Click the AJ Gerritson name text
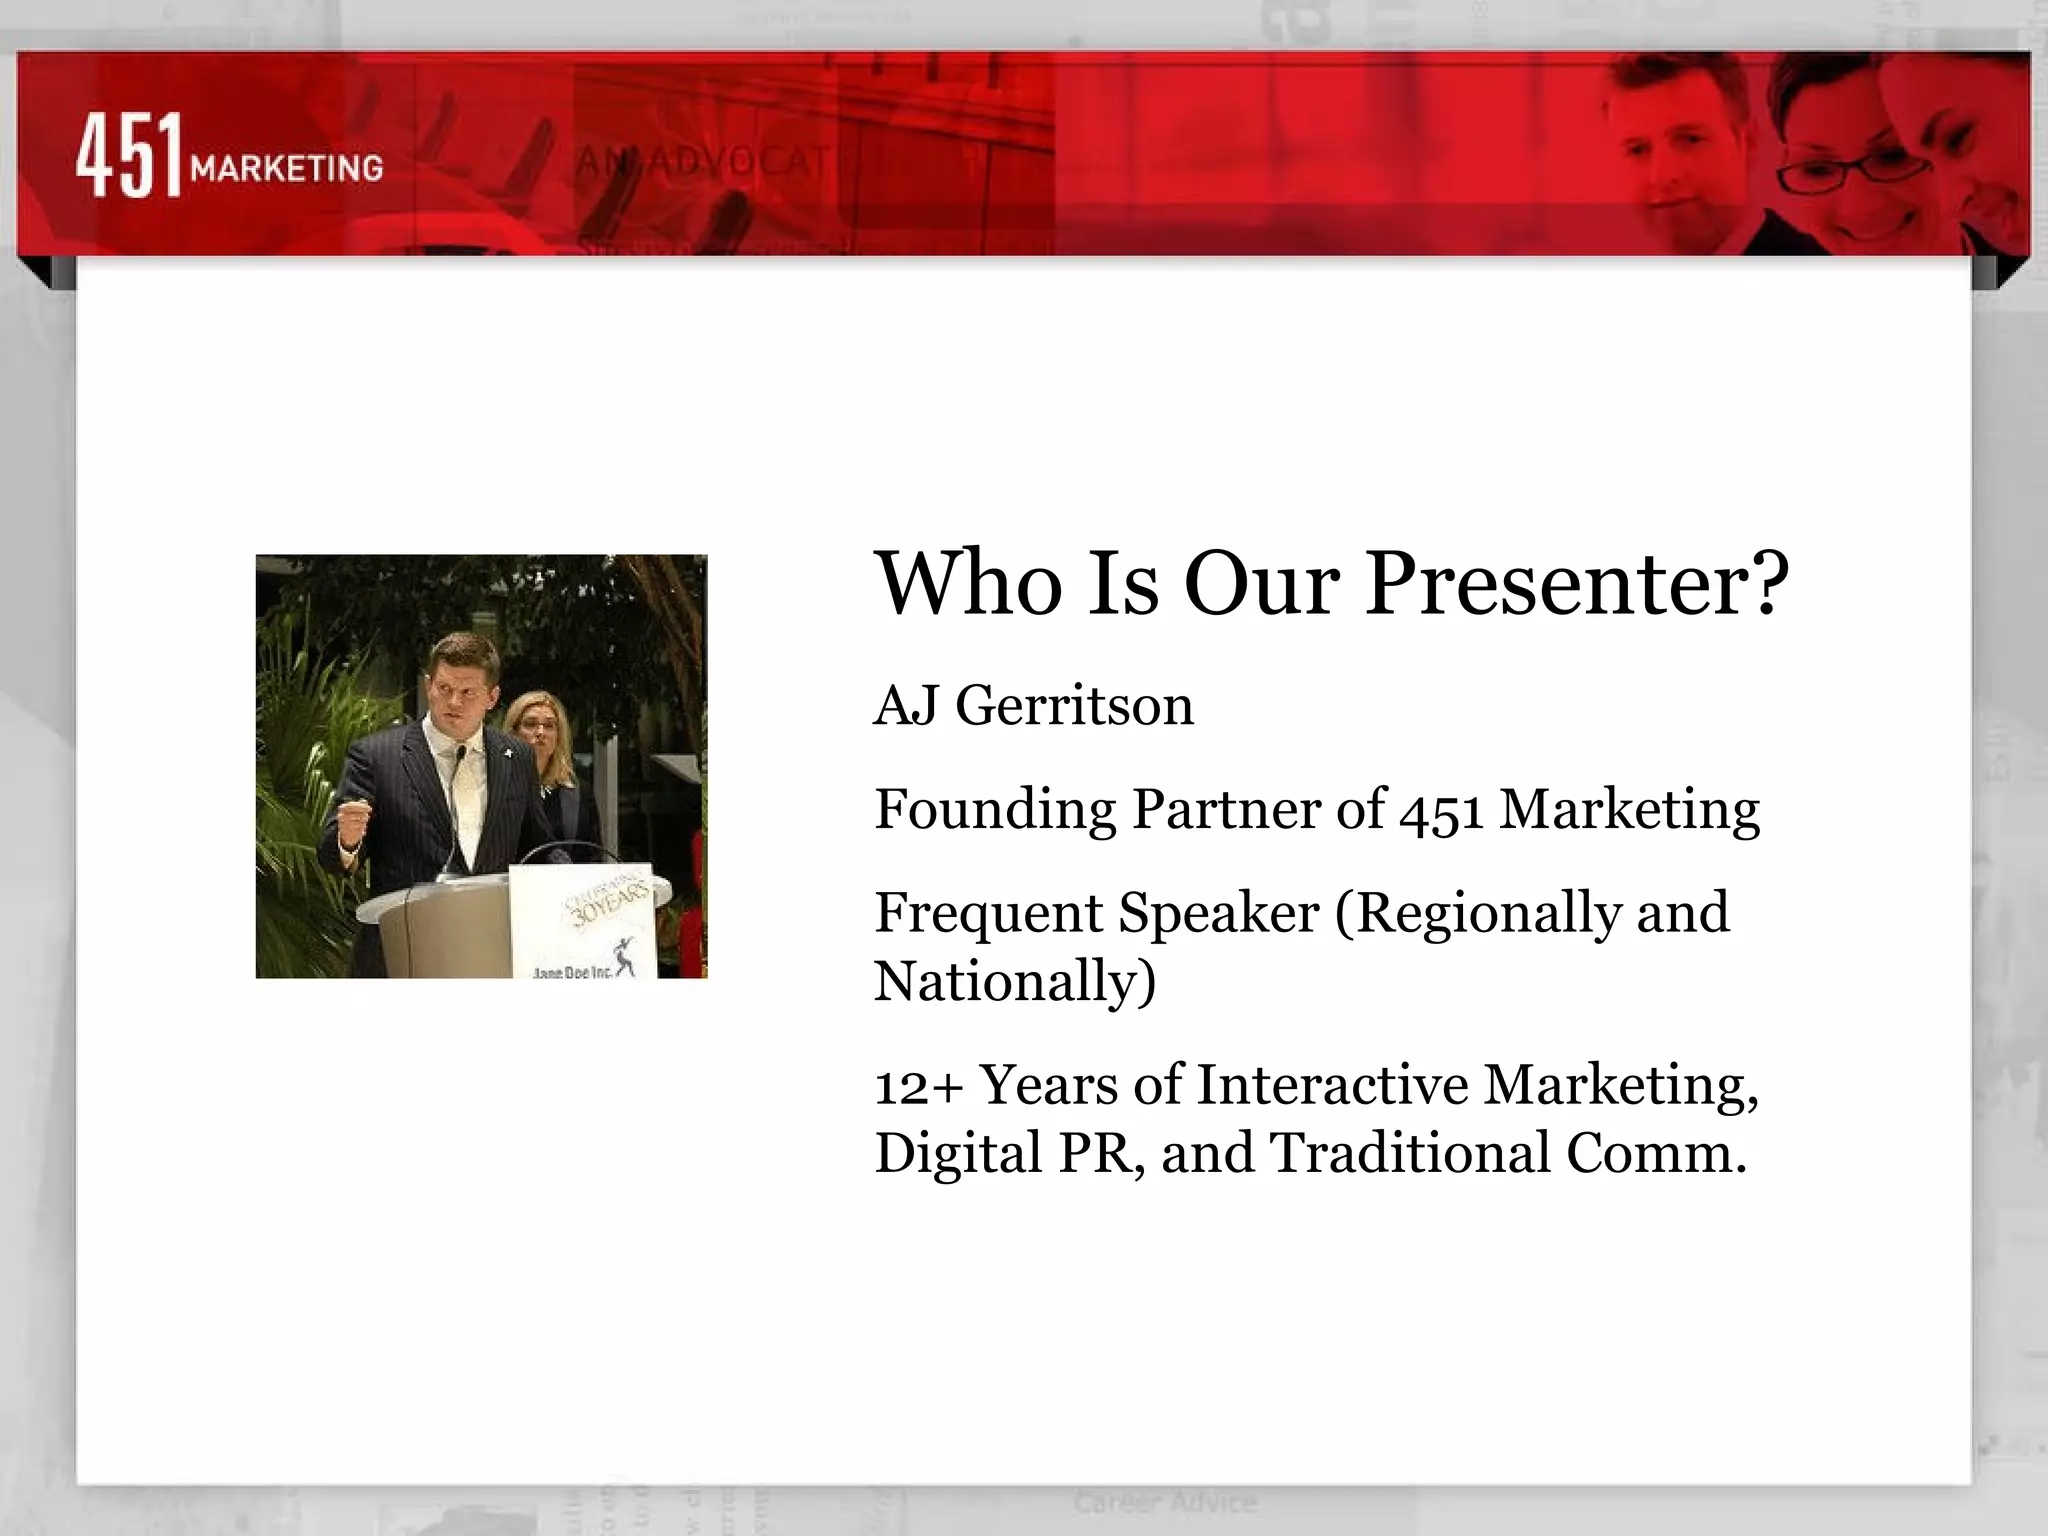Viewport: 2048px width, 1536px height. click(1034, 706)
